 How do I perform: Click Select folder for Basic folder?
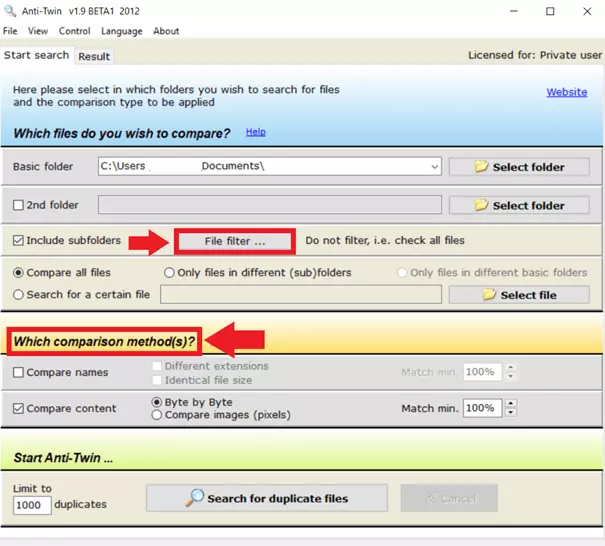pos(519,167)
